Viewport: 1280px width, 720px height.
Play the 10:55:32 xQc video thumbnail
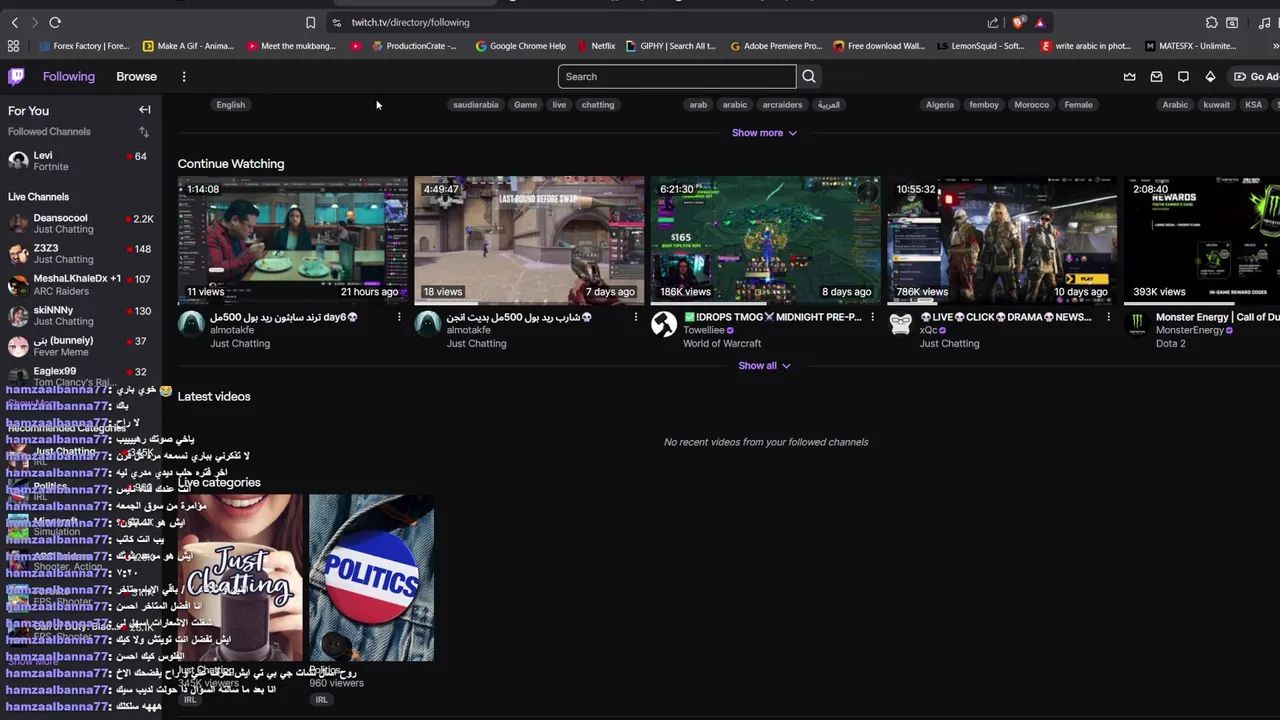[1002, 240]
